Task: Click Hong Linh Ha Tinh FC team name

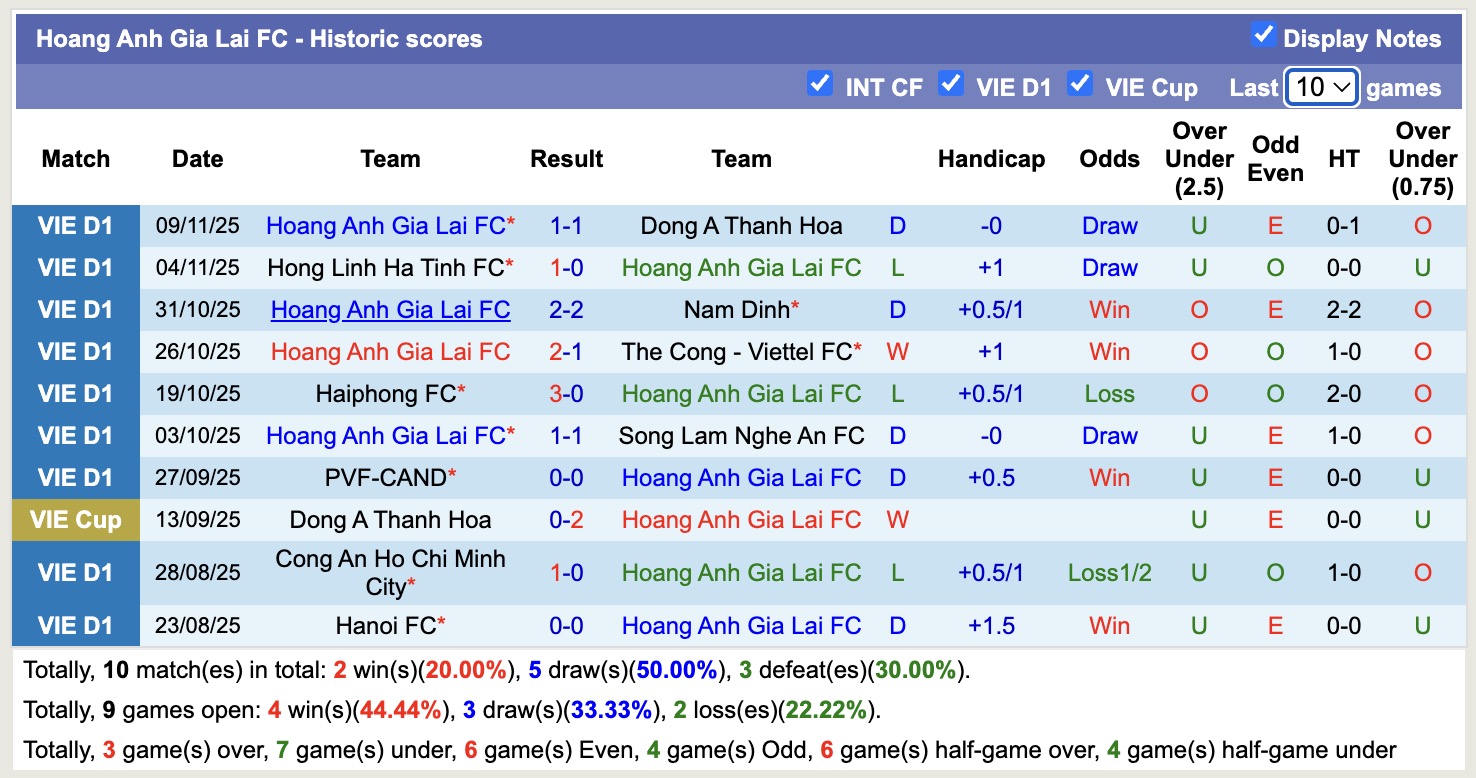Action: [385, 268]
